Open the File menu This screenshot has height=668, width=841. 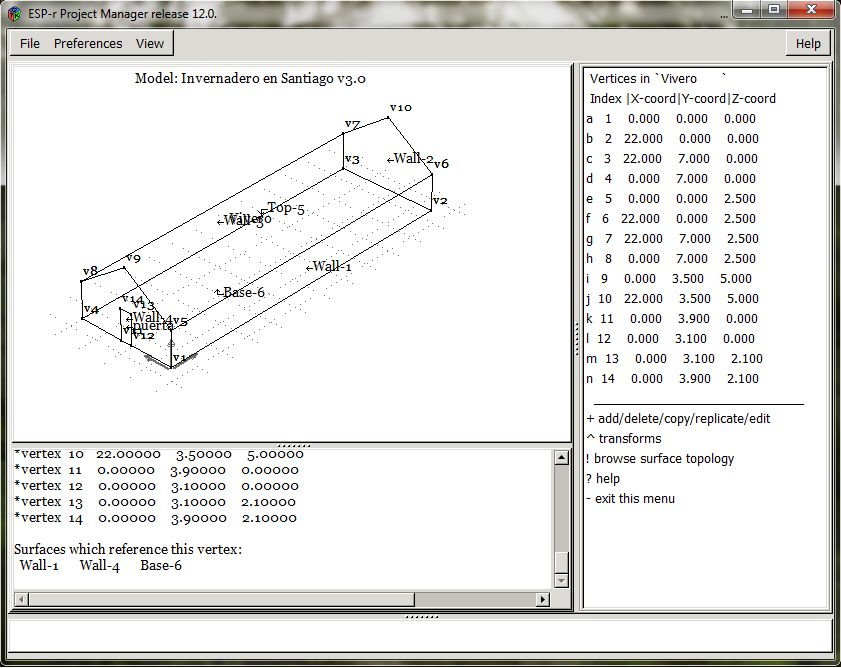tap(30, 43)
